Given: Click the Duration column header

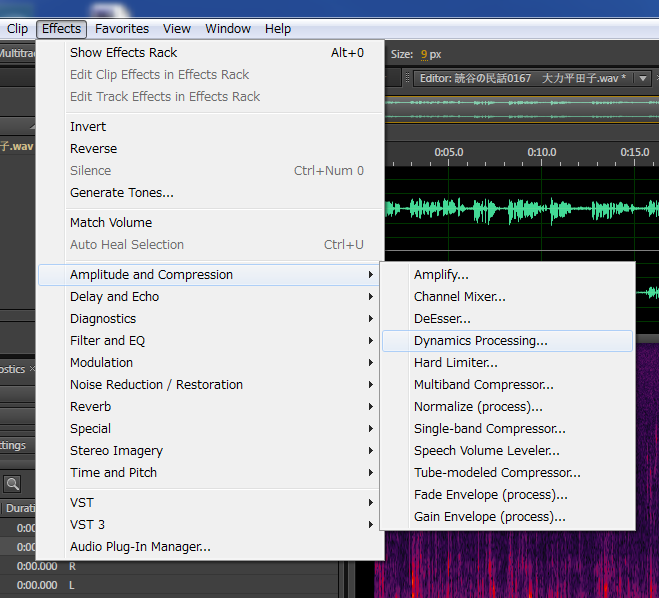Looking at the screenshot, I should (x=19, y=508).
